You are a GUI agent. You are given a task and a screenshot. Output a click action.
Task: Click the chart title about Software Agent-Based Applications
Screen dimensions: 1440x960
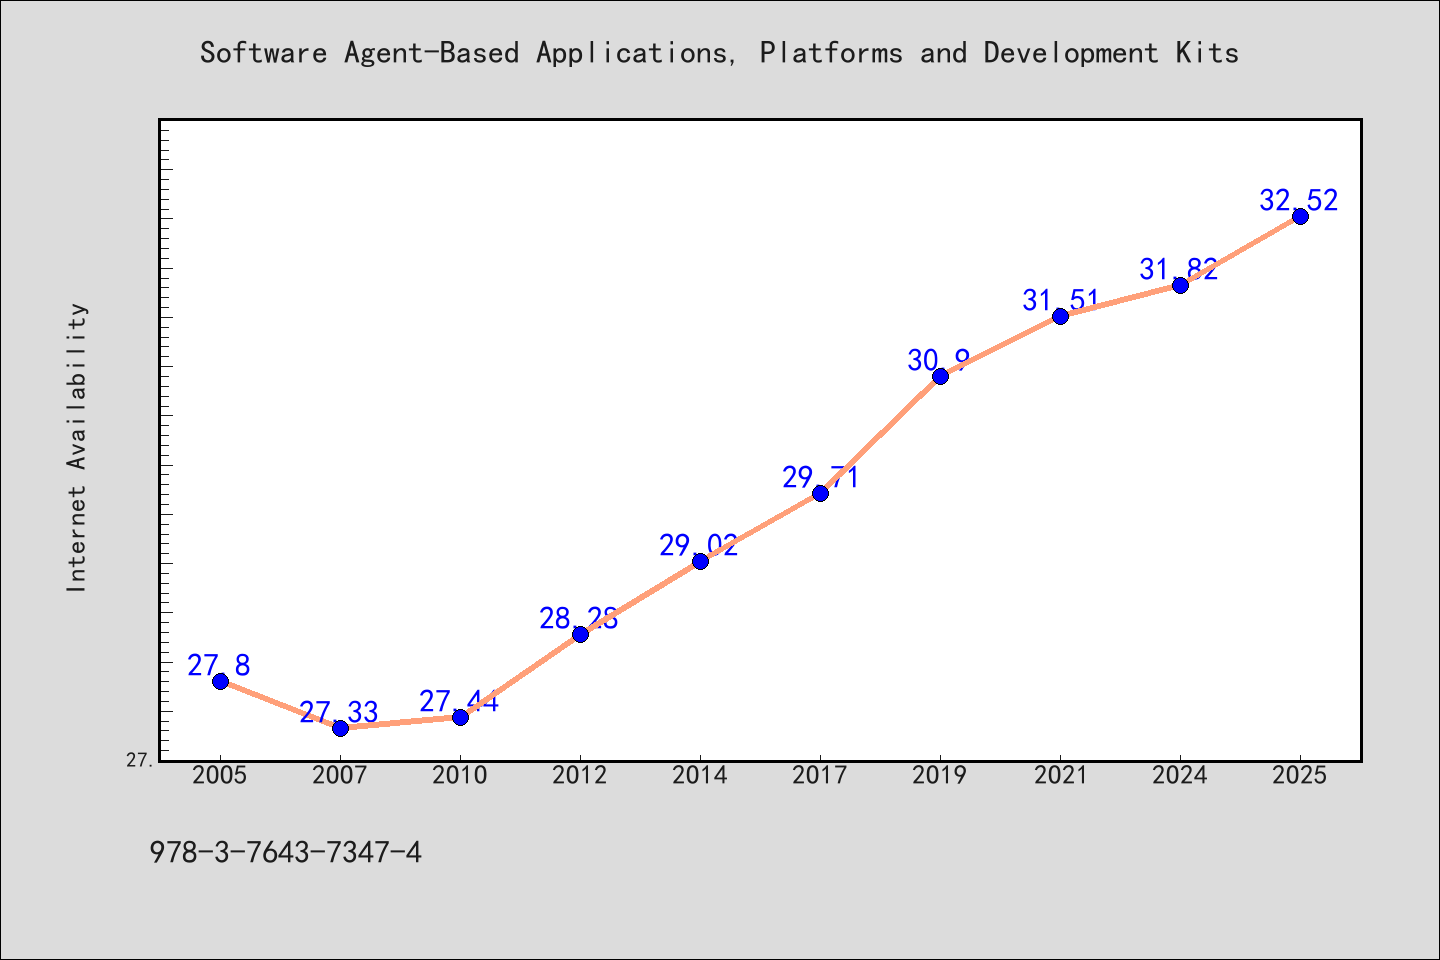pyautogui.click(x=719, y=53)
